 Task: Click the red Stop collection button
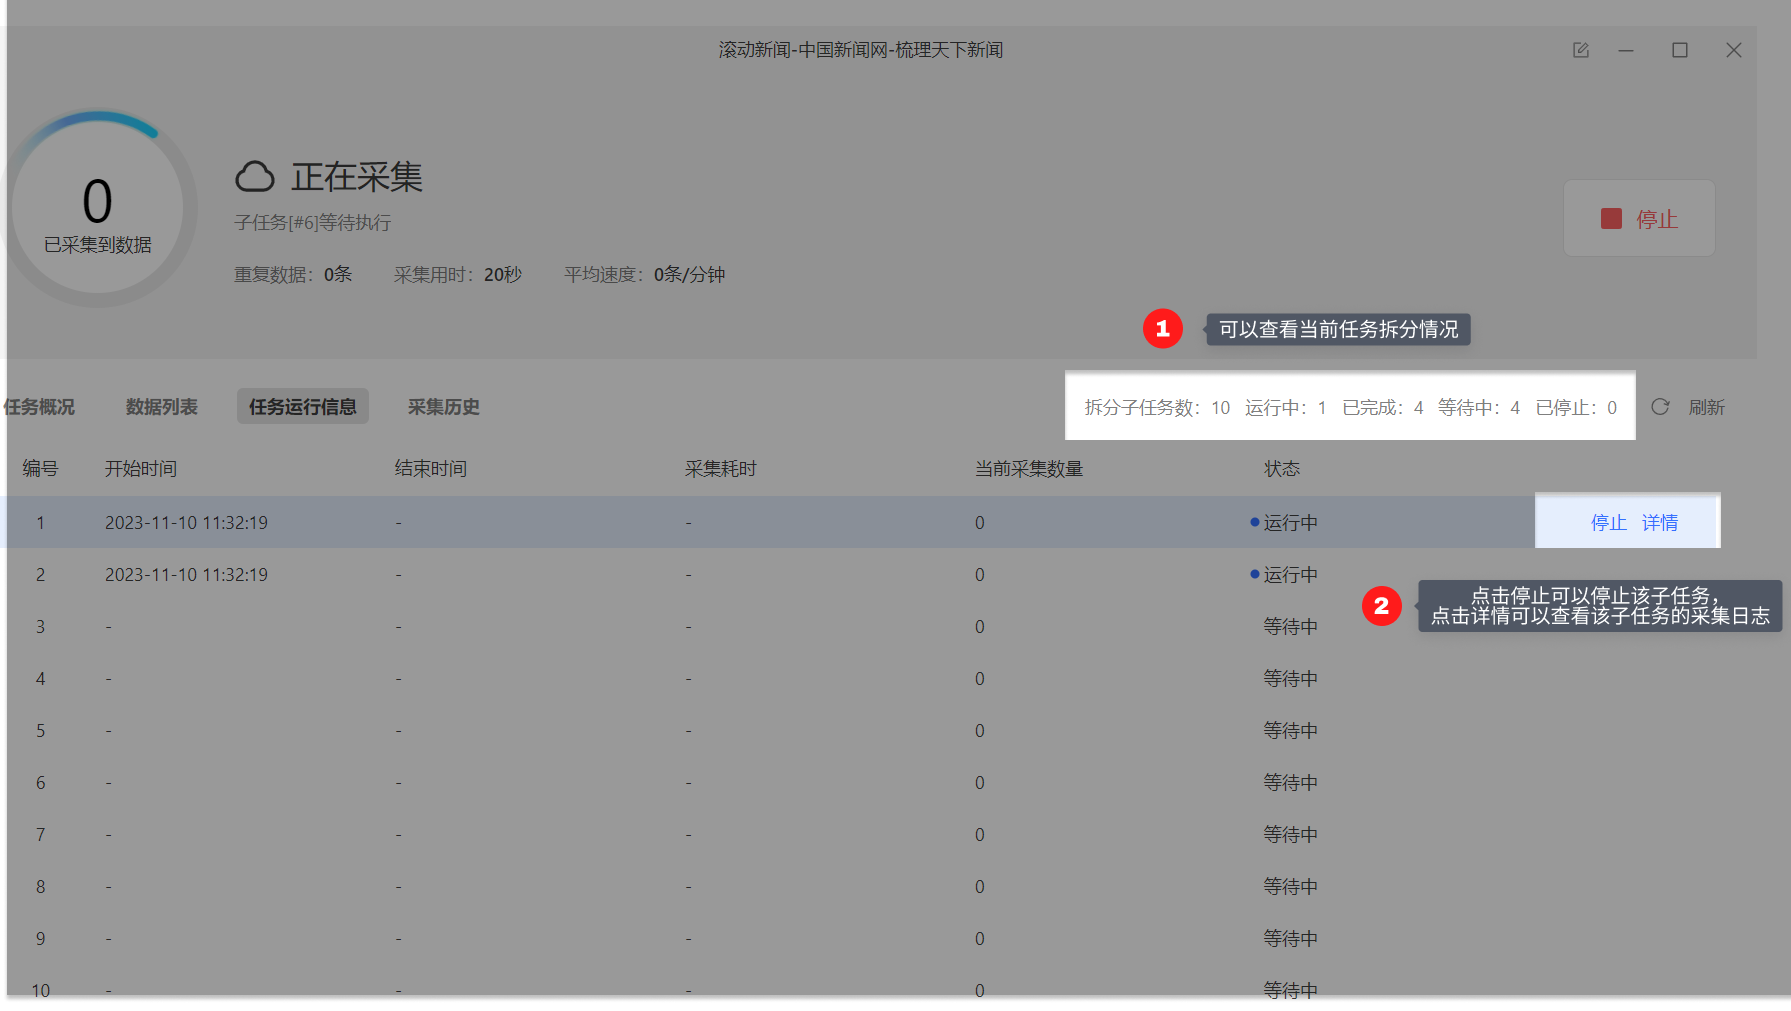(x=1639, y=219)
